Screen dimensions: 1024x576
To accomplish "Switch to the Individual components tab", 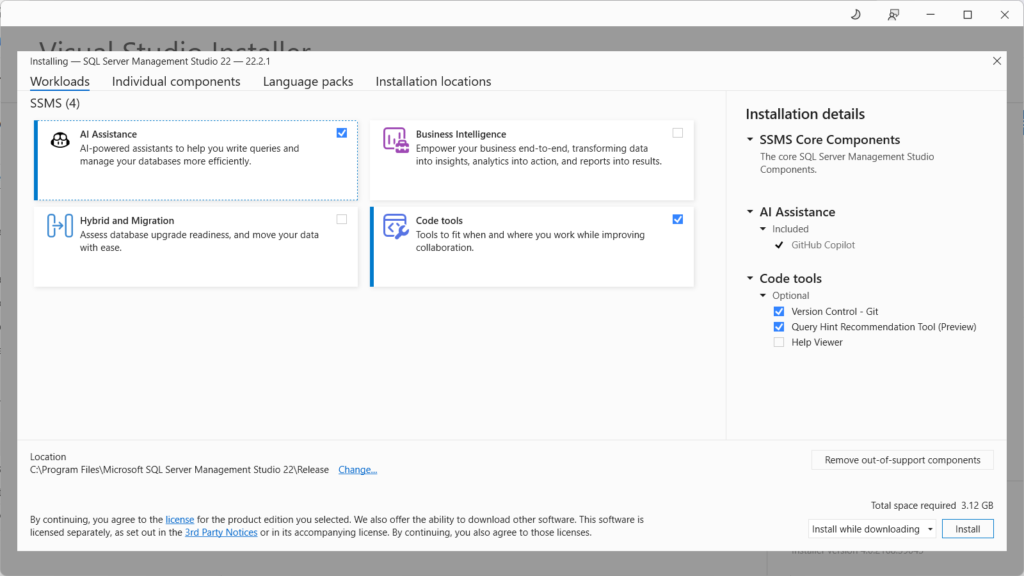I will pos(176,81).
